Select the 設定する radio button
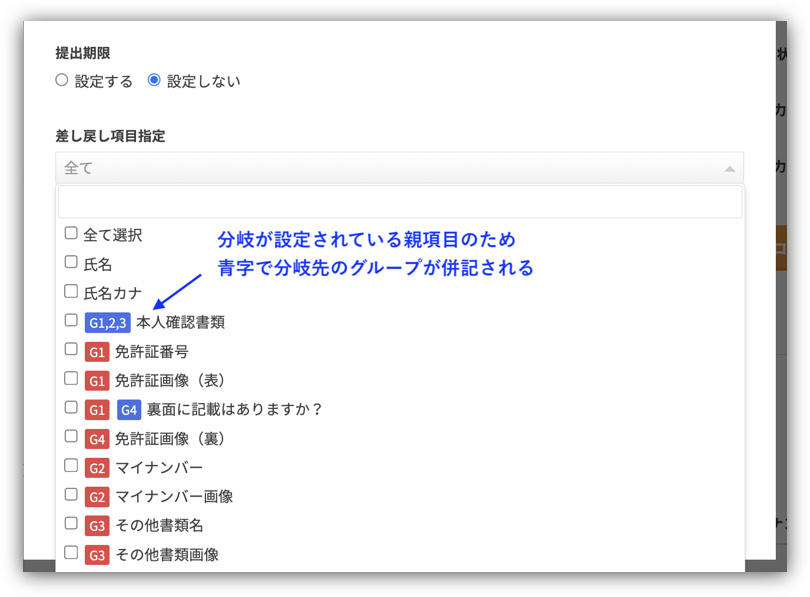 pos(61,80)
